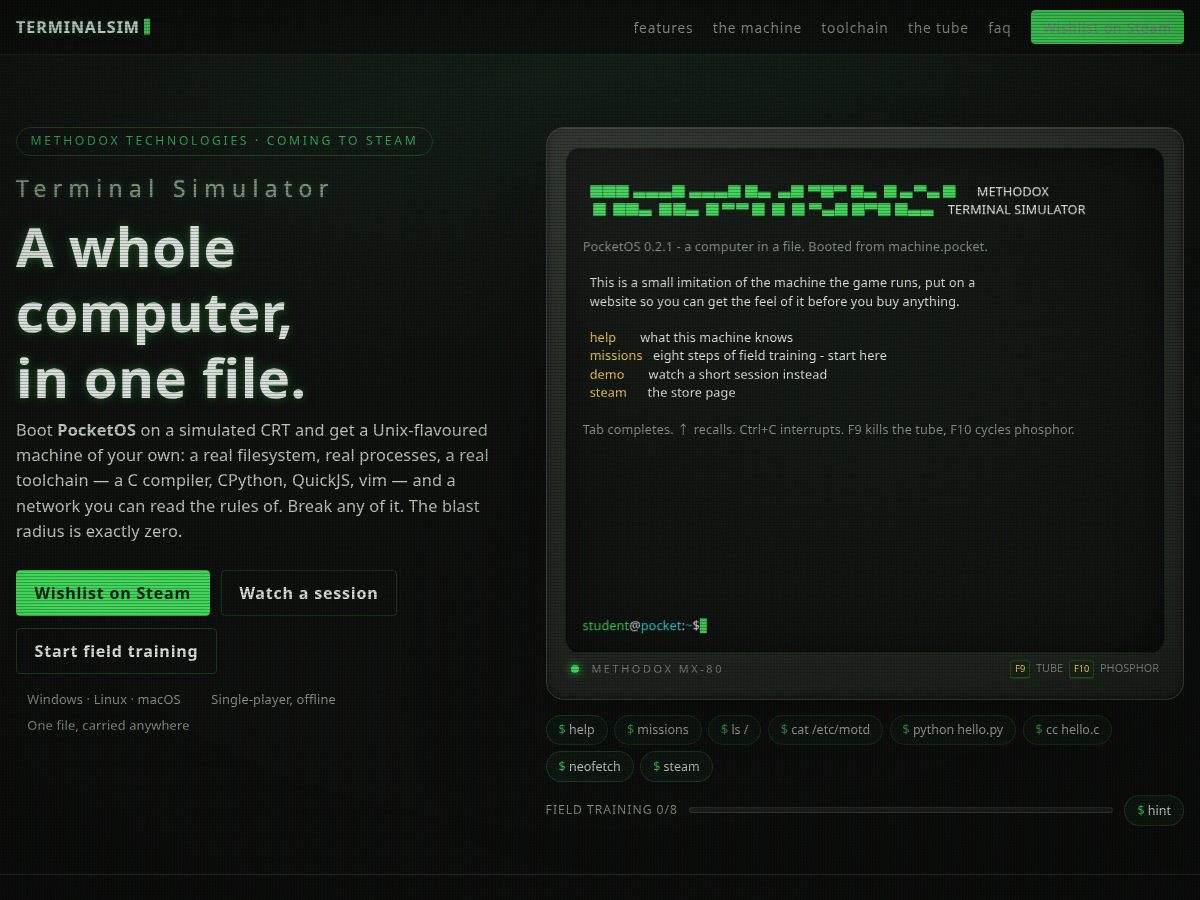Go to the machine section
Screen dimensions: 1200x900
pyautogui.click(x=757, y=28)
